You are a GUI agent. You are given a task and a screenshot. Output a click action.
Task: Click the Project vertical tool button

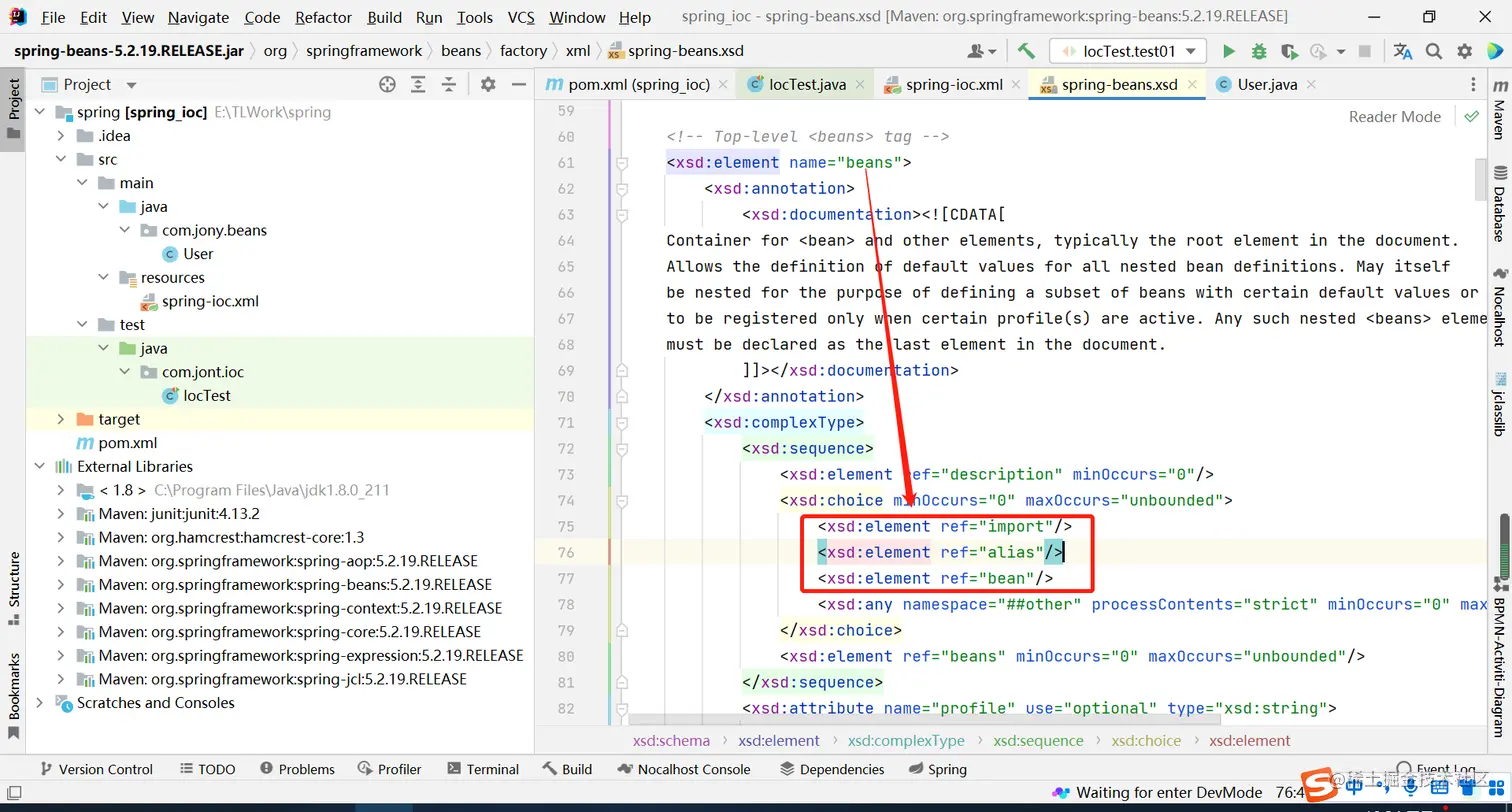(14, 108)
